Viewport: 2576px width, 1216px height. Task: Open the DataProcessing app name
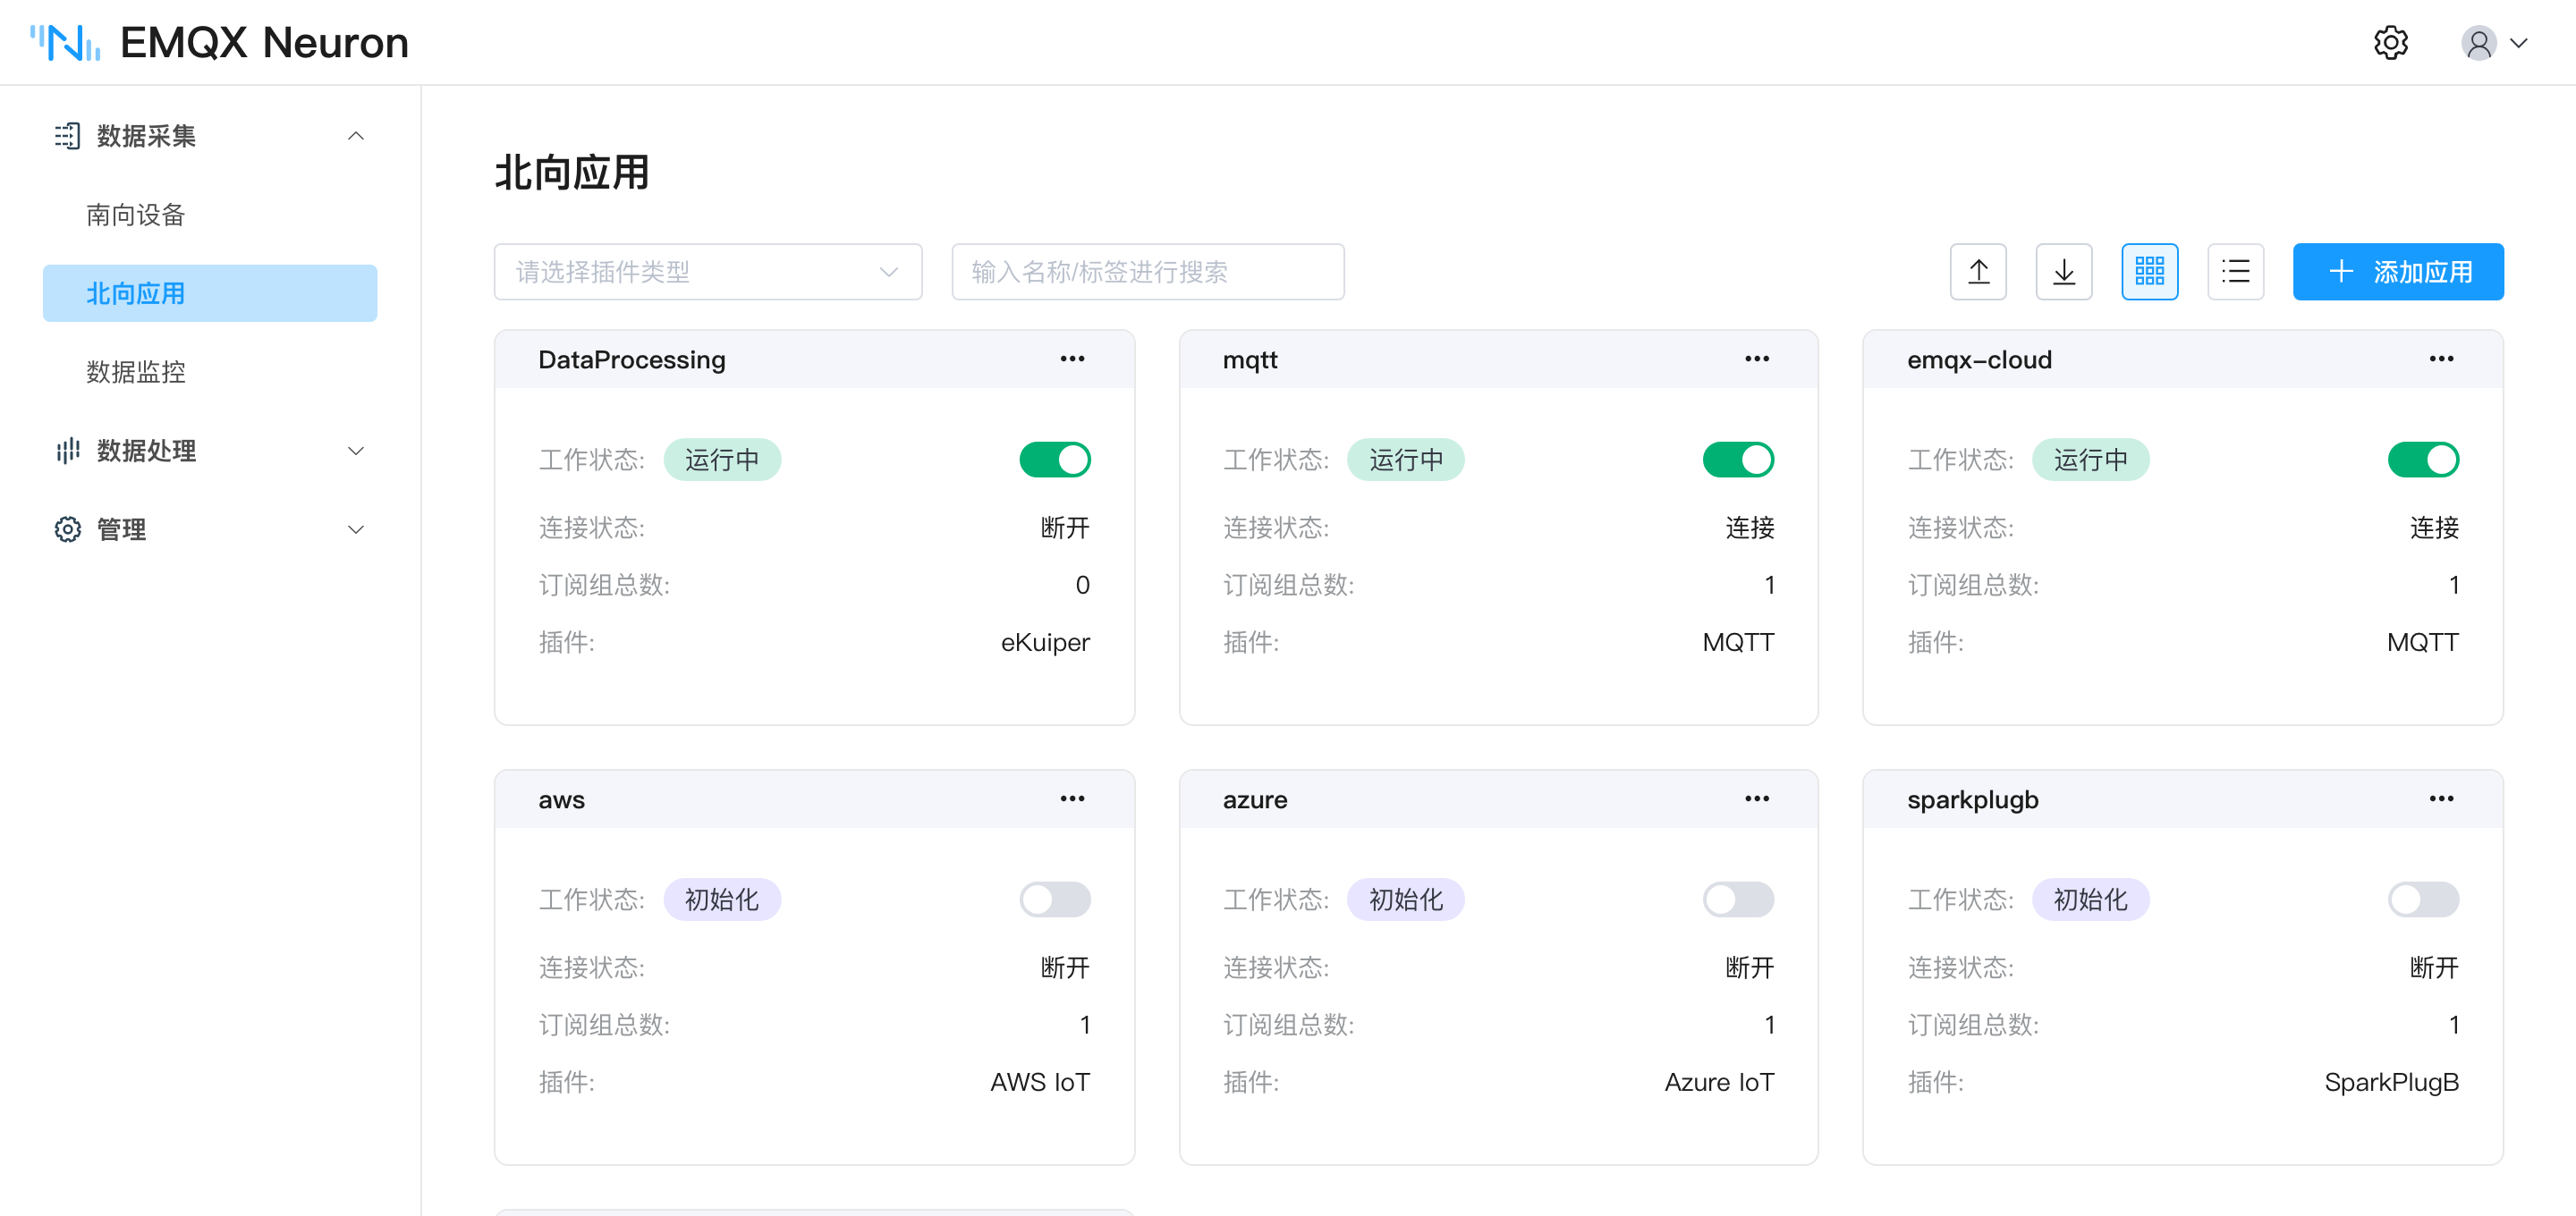coord(632,360)
